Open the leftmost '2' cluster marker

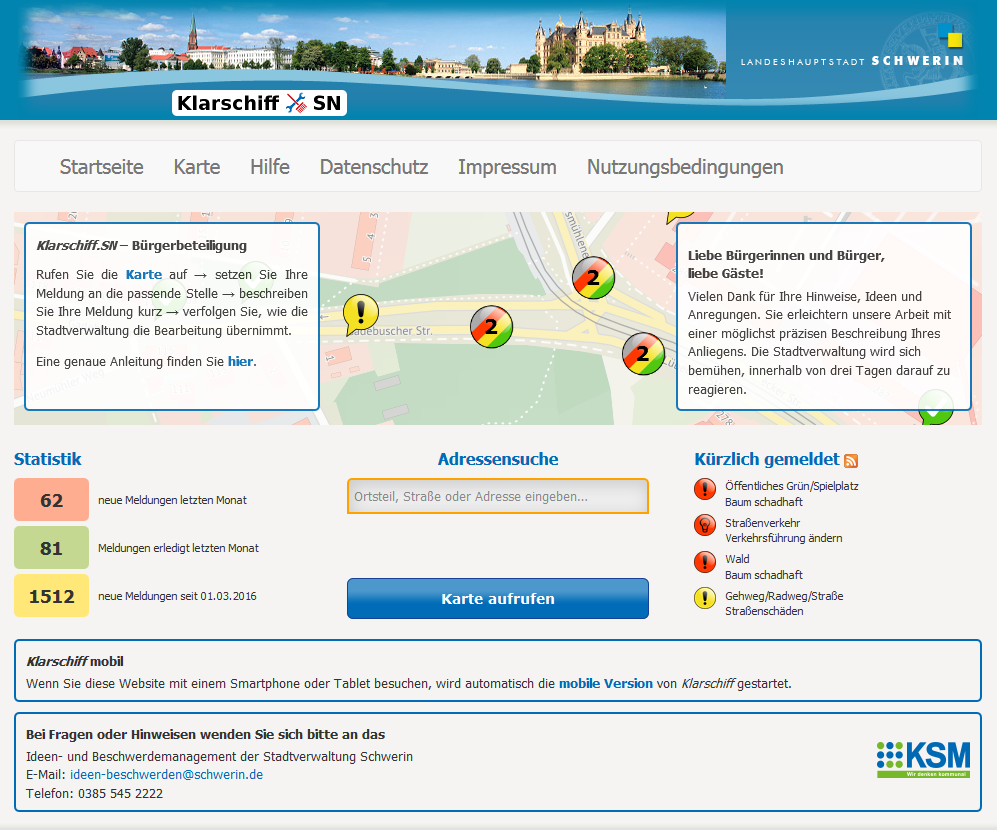[492, 327]
